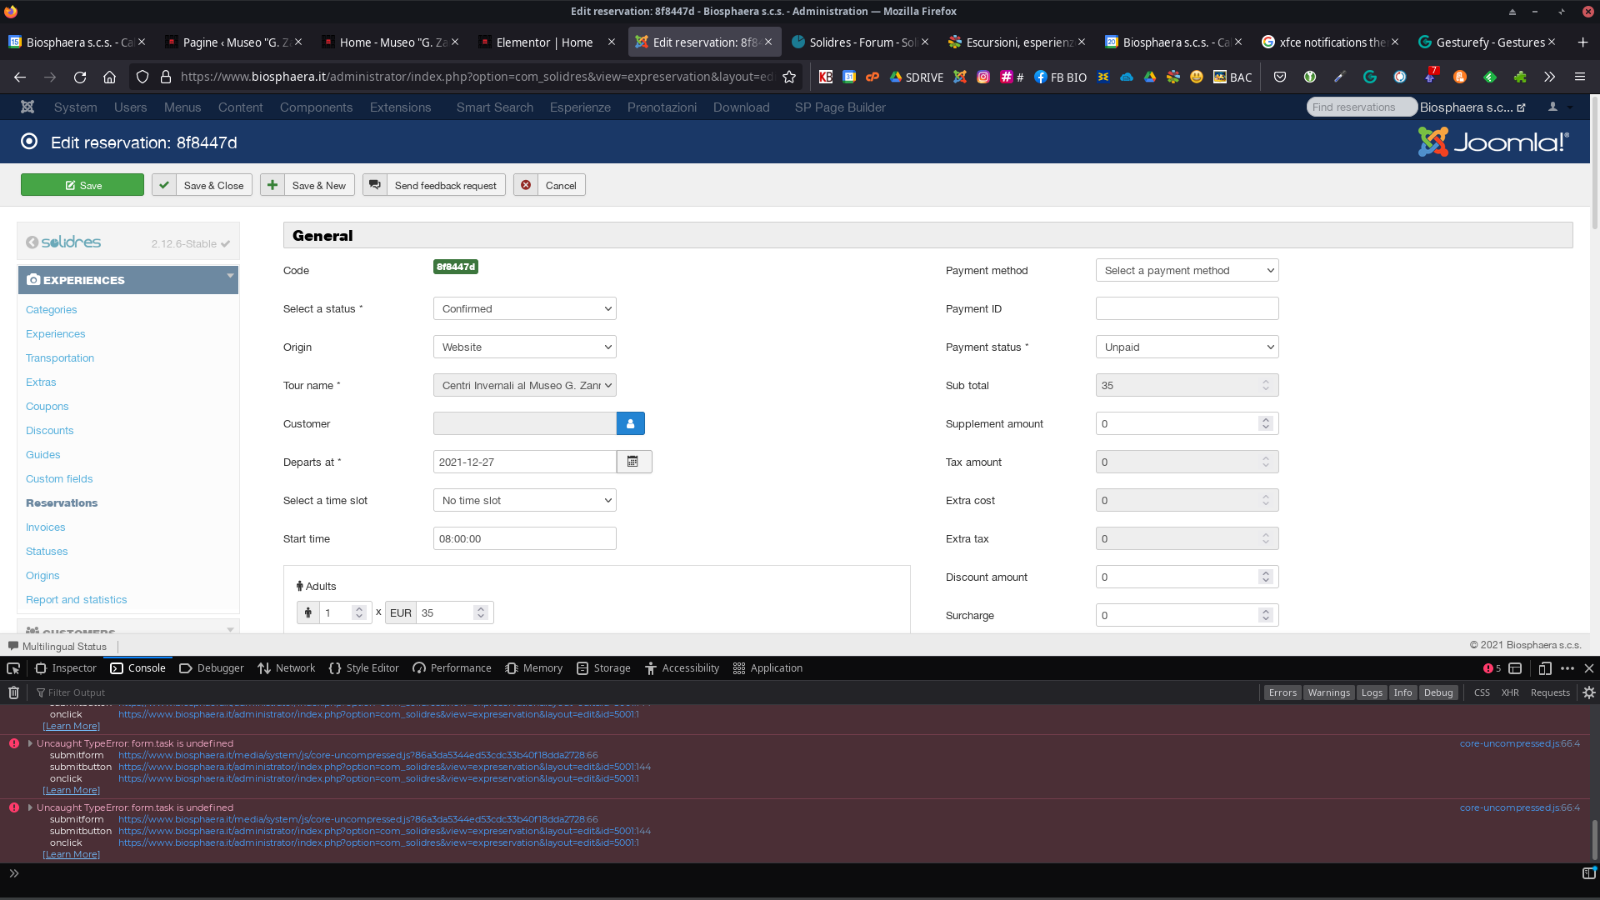
Task: Open Firefox hamburger application menu
Action: click(1580, 77)
